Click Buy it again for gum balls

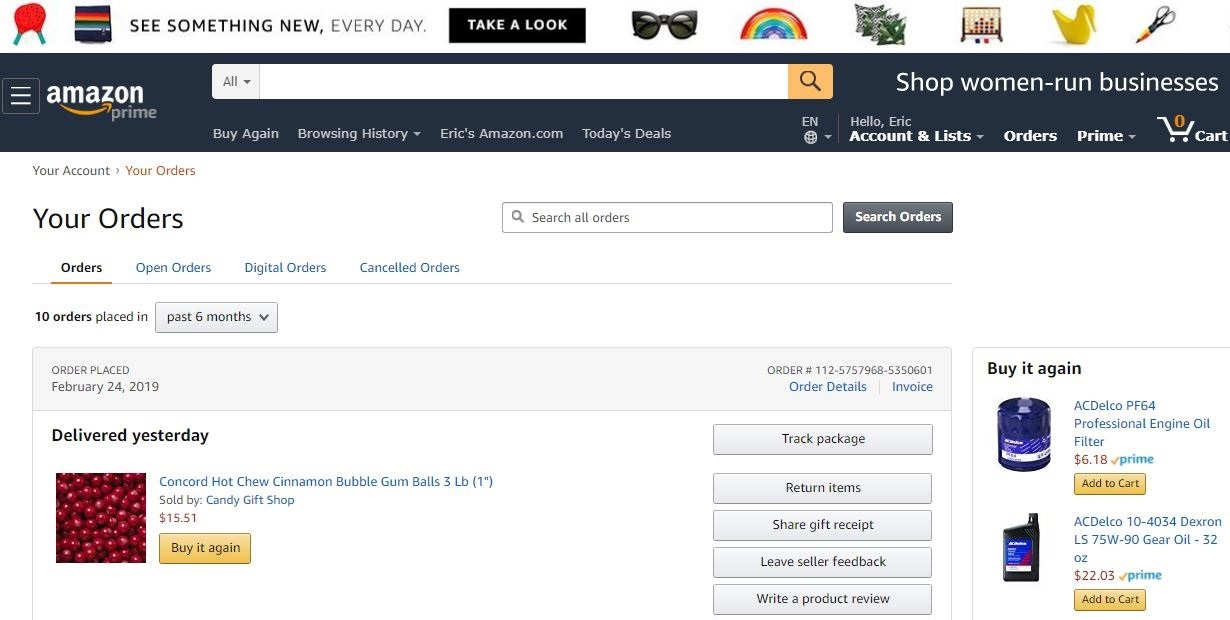205,548
